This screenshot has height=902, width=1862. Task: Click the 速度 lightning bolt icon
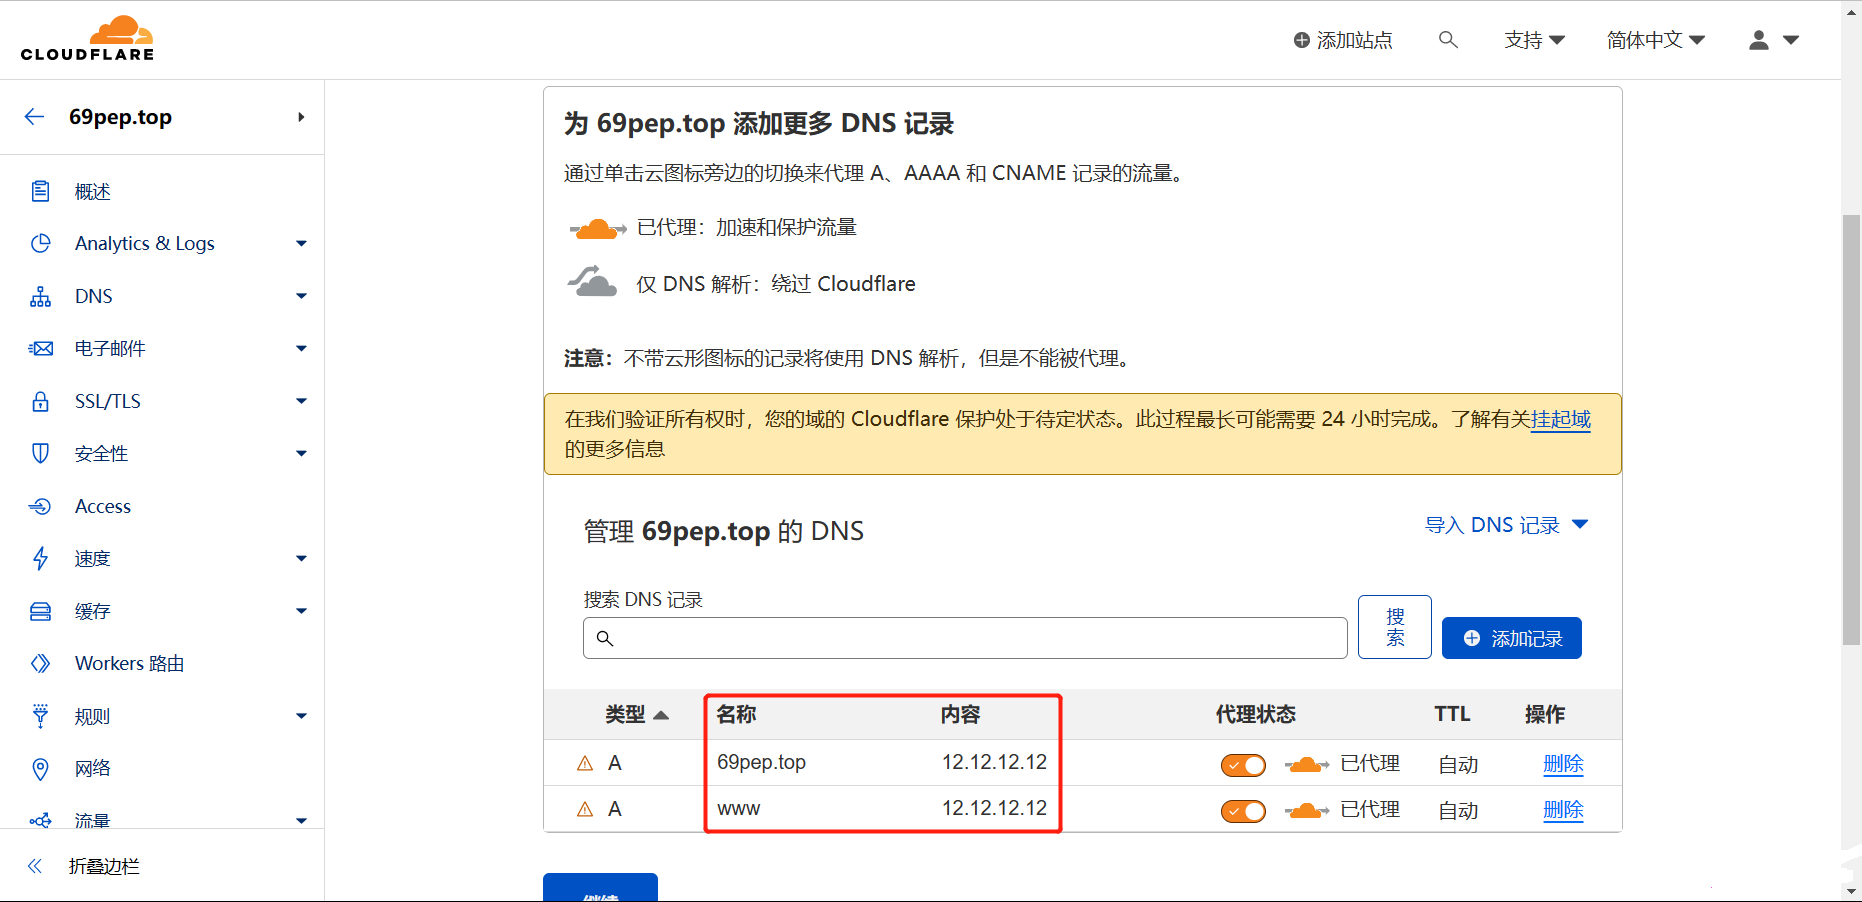pos(40,558)
